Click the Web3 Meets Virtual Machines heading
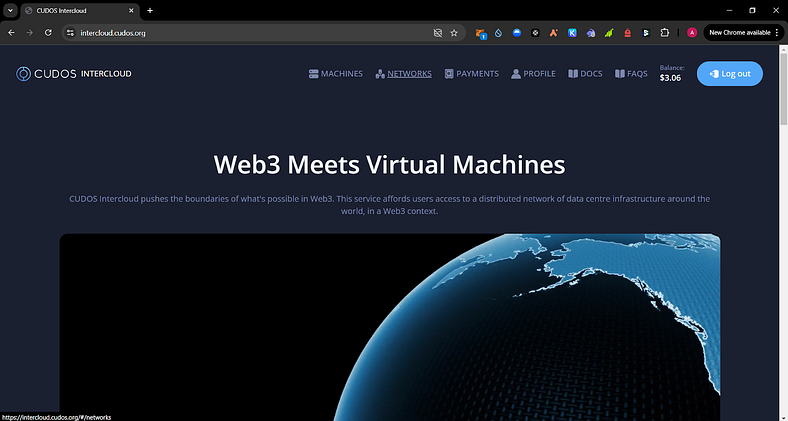Viewport: 788px width, 421px height. [x=389, y=164]
